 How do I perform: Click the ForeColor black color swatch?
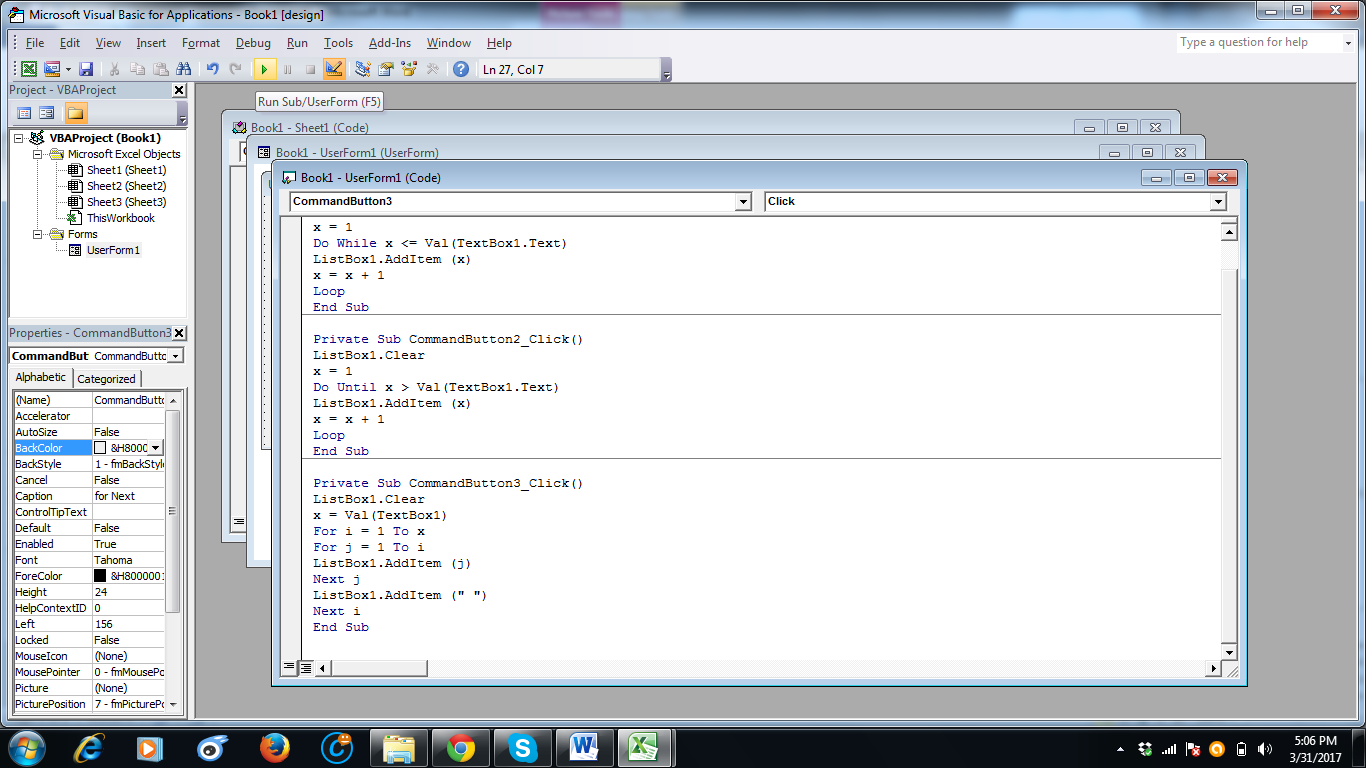[x=100, y=576]
